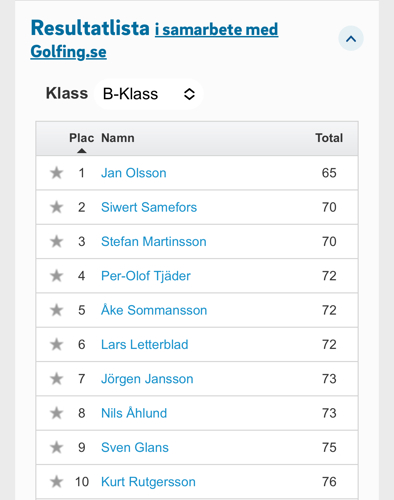The height and width of the screenshot is (500, 394).
Task: Toggle star for Kurt Rutgersson
Action: pyautogui.click(x=56, y=482)
